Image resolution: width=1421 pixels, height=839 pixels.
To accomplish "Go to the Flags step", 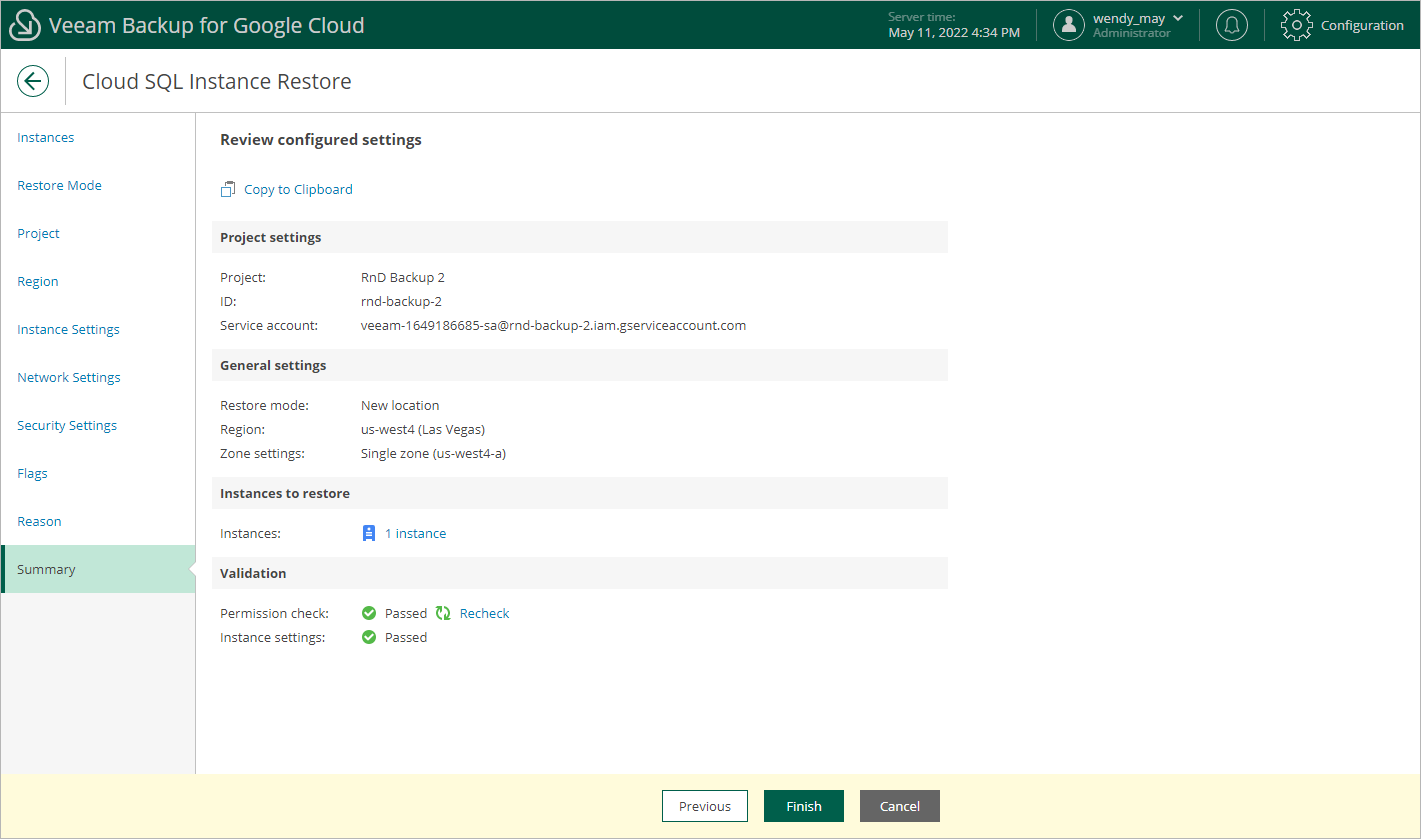I will tap(32, 473).
